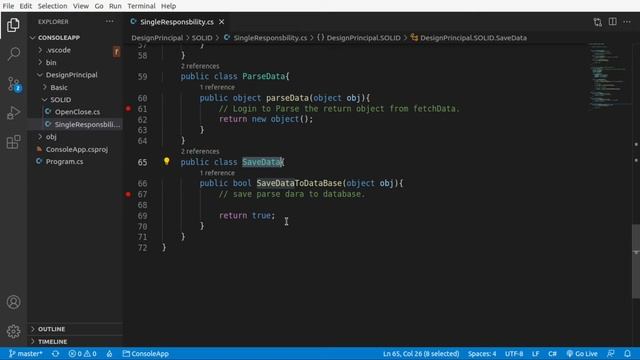The image size is (640, 360).
Task: Open the Extensions view
Action: pyautogui.click(x=13, y=142)
